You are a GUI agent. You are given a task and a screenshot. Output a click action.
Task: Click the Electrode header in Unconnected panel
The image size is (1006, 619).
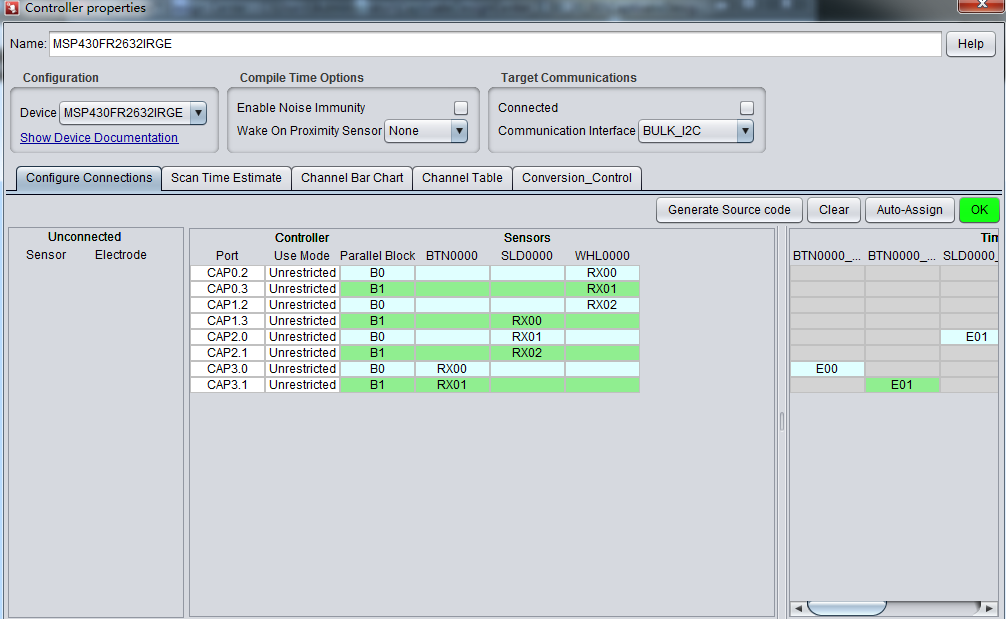click(121, 255)
